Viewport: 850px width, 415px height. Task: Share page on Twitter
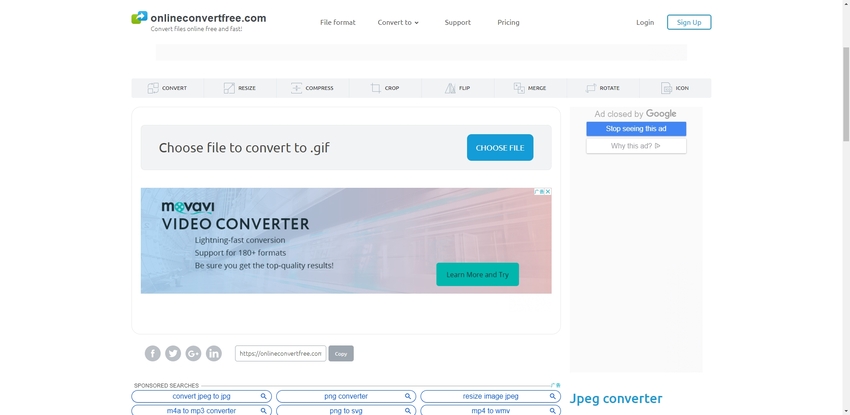[x=173, y=354]
